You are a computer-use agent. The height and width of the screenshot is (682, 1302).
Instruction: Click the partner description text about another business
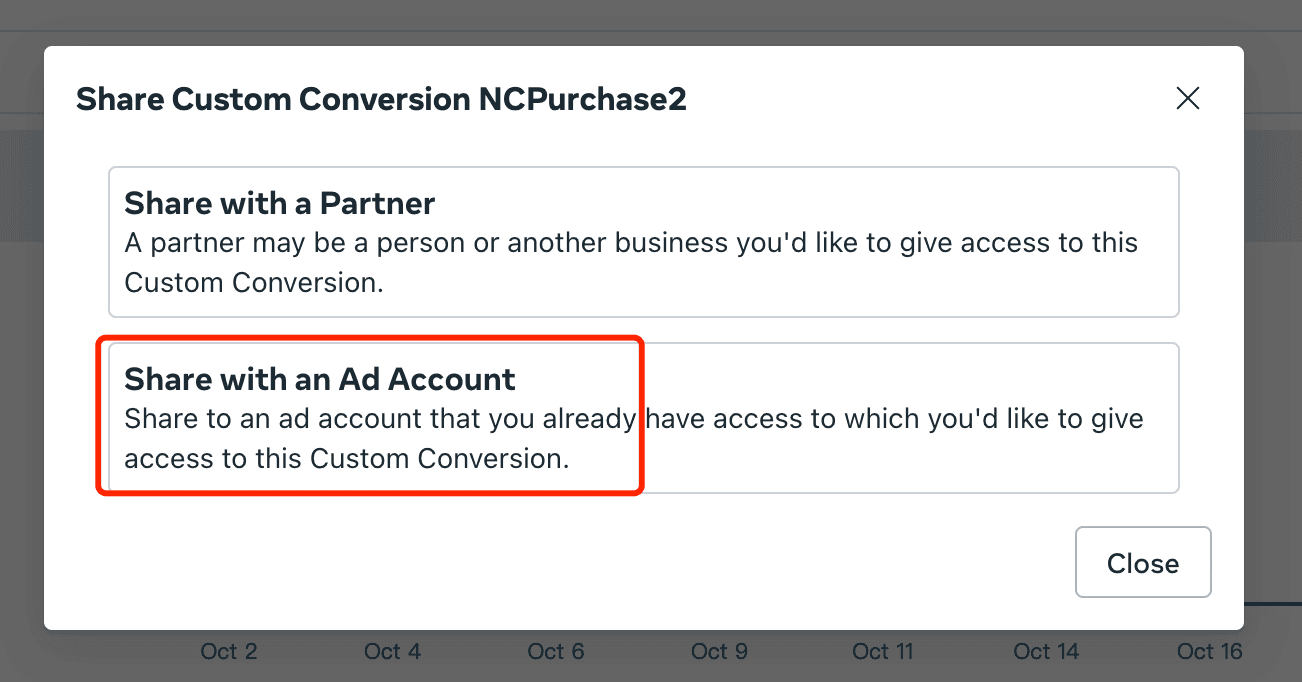click(630, 243)
